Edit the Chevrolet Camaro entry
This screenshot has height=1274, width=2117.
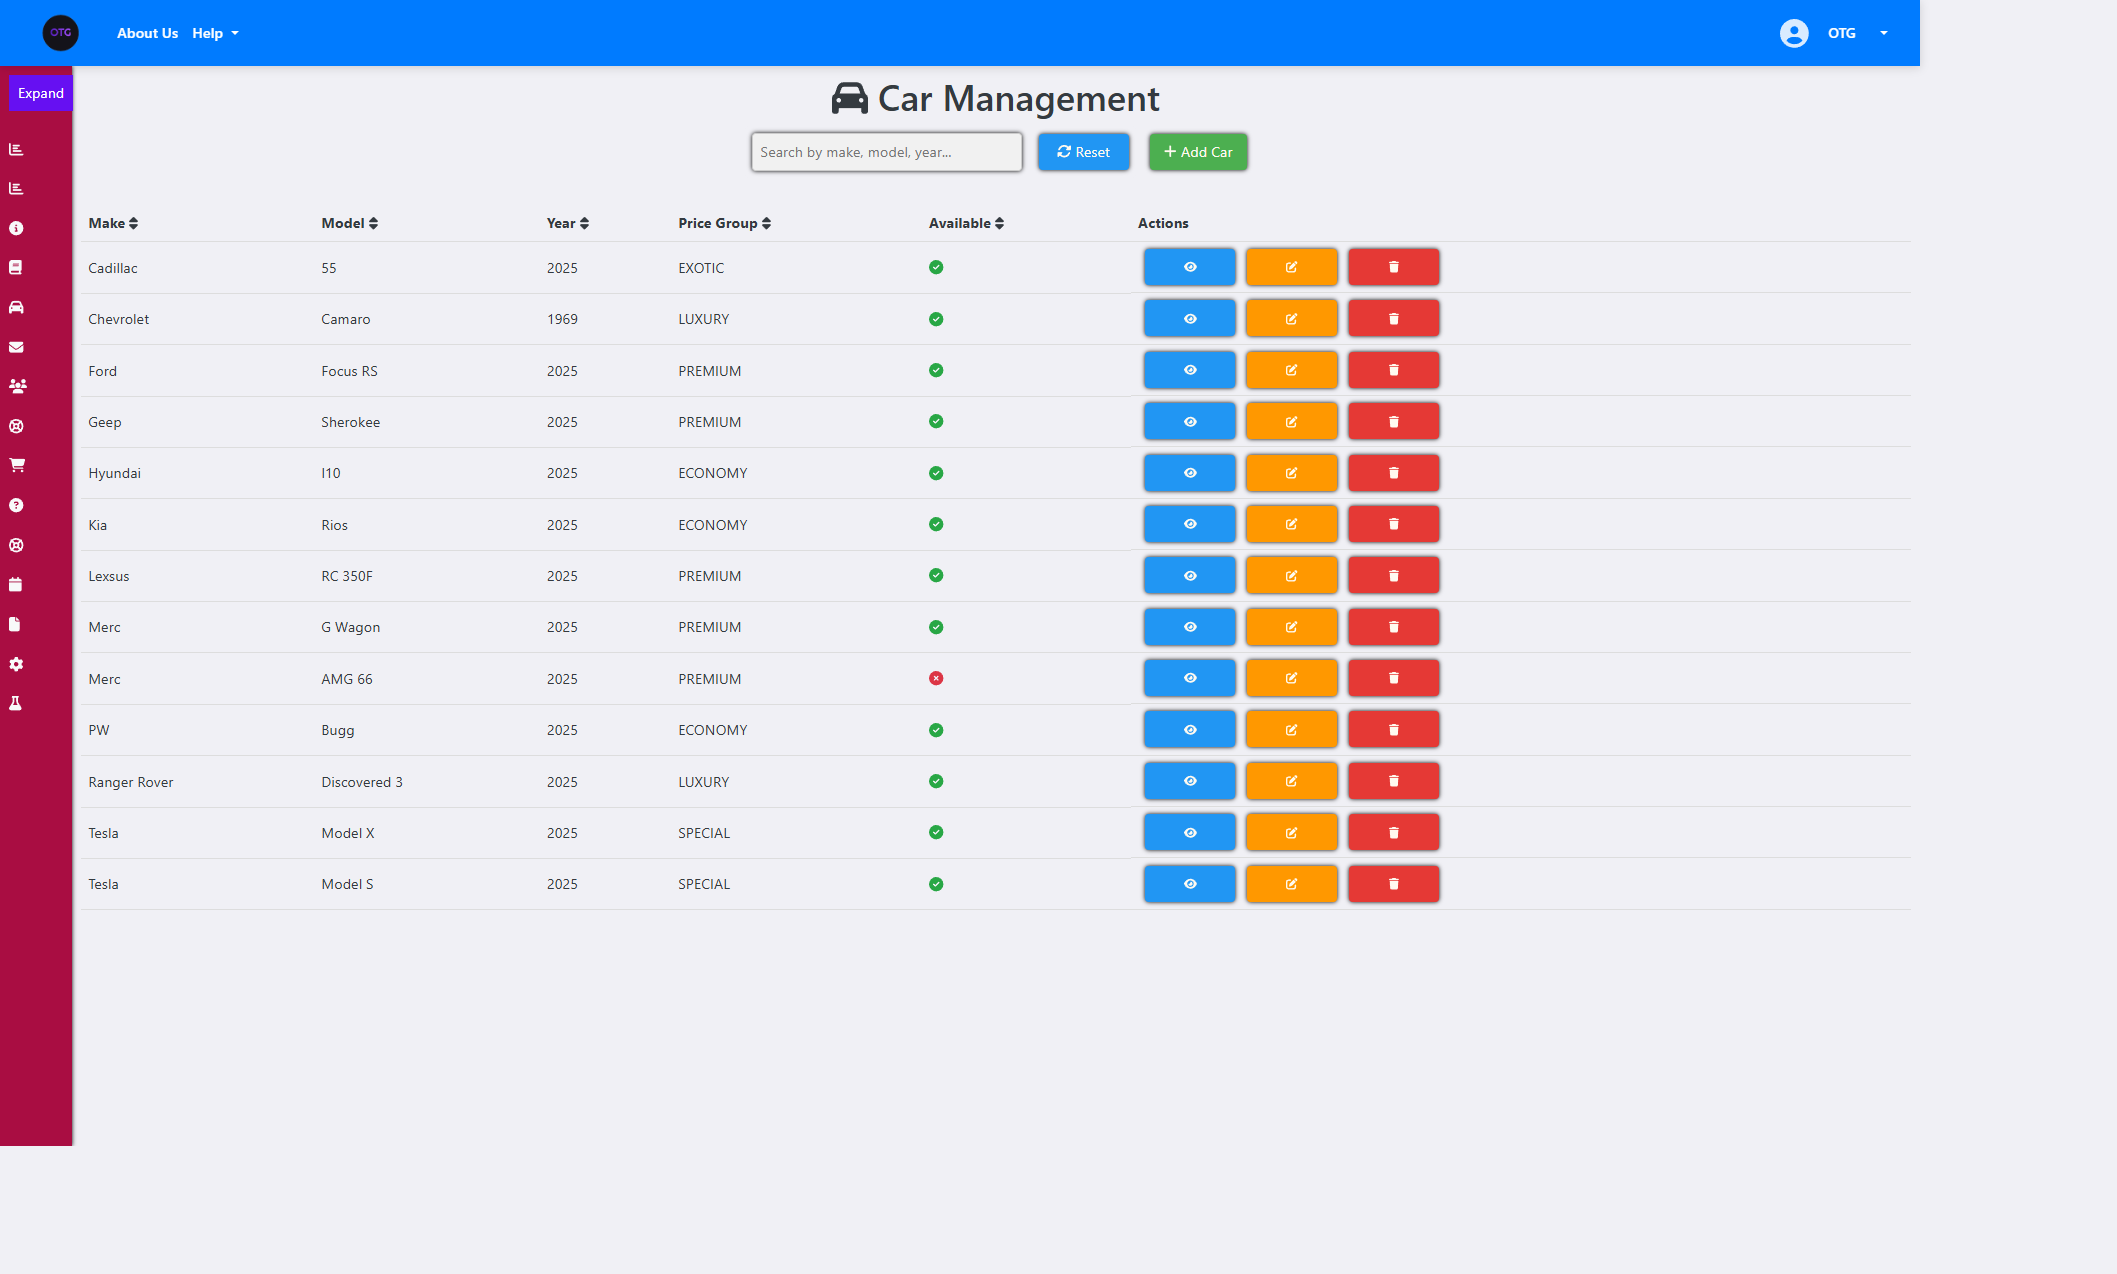click(1291, 319)
